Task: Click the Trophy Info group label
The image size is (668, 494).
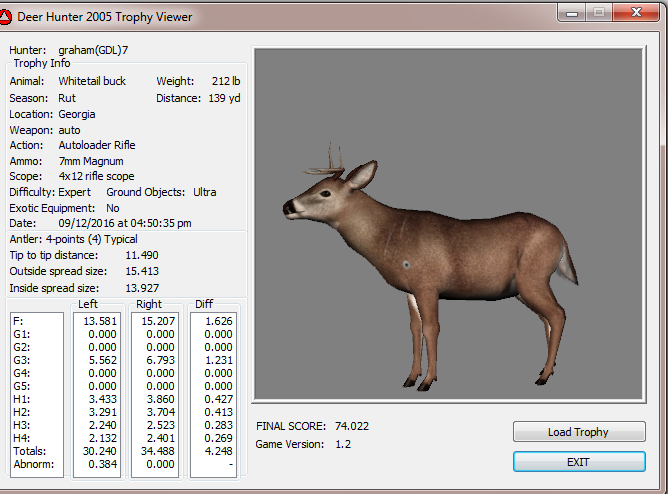Action: (x=42, y=63)
